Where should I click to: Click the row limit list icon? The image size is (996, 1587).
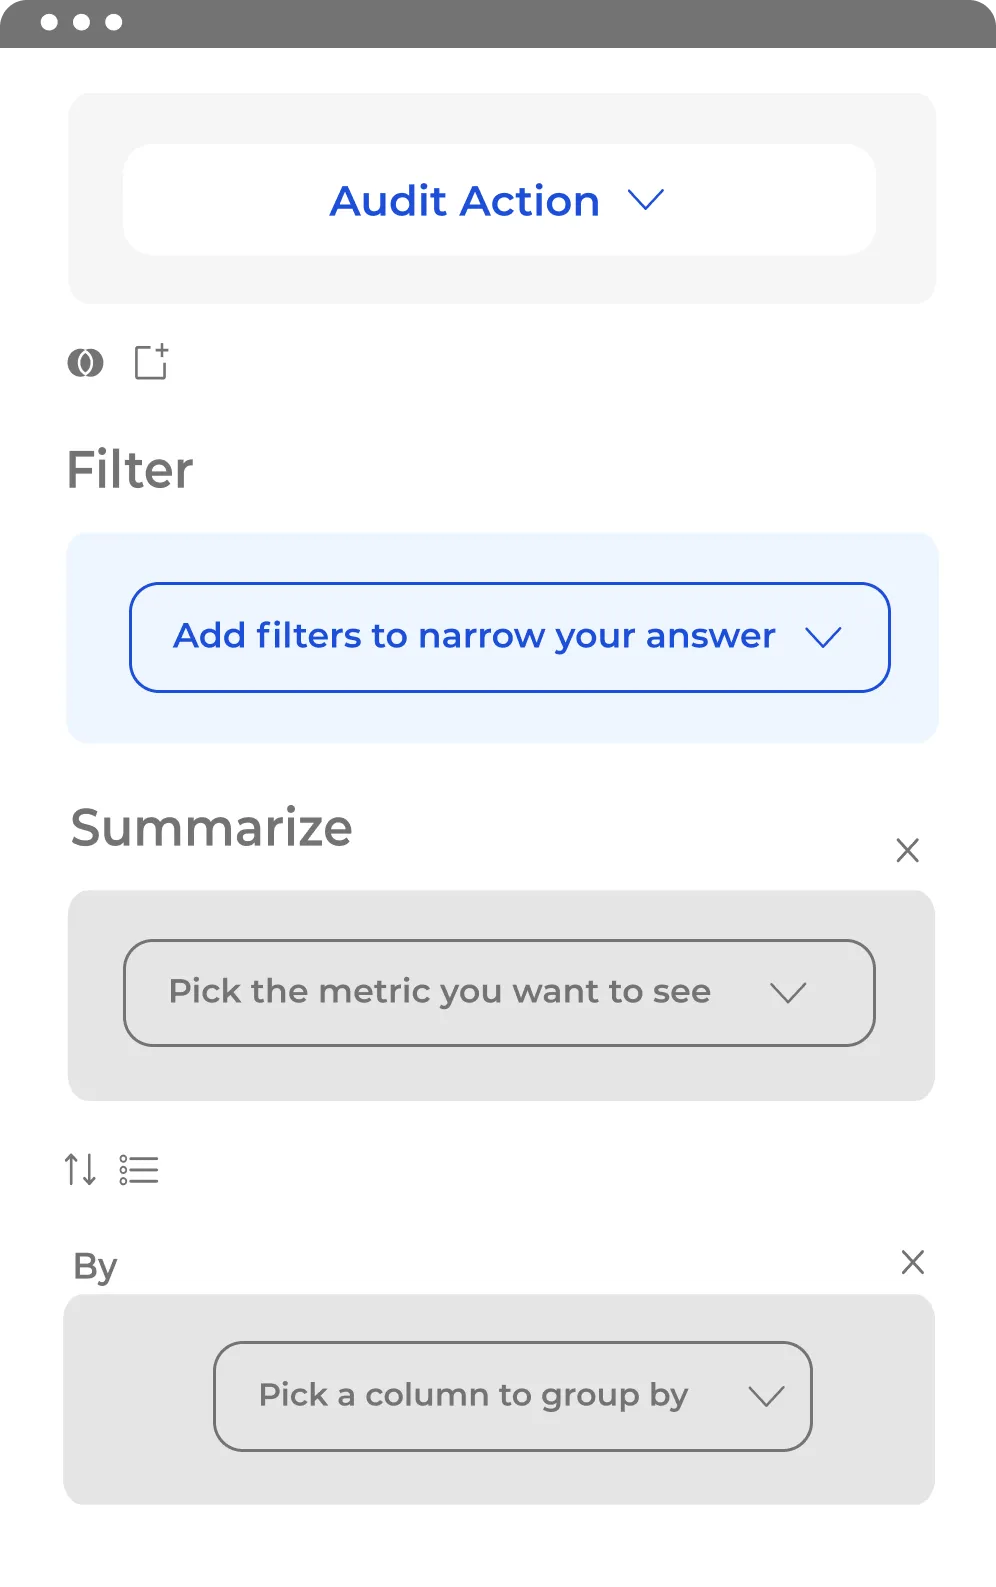[x=139, y=1169]
